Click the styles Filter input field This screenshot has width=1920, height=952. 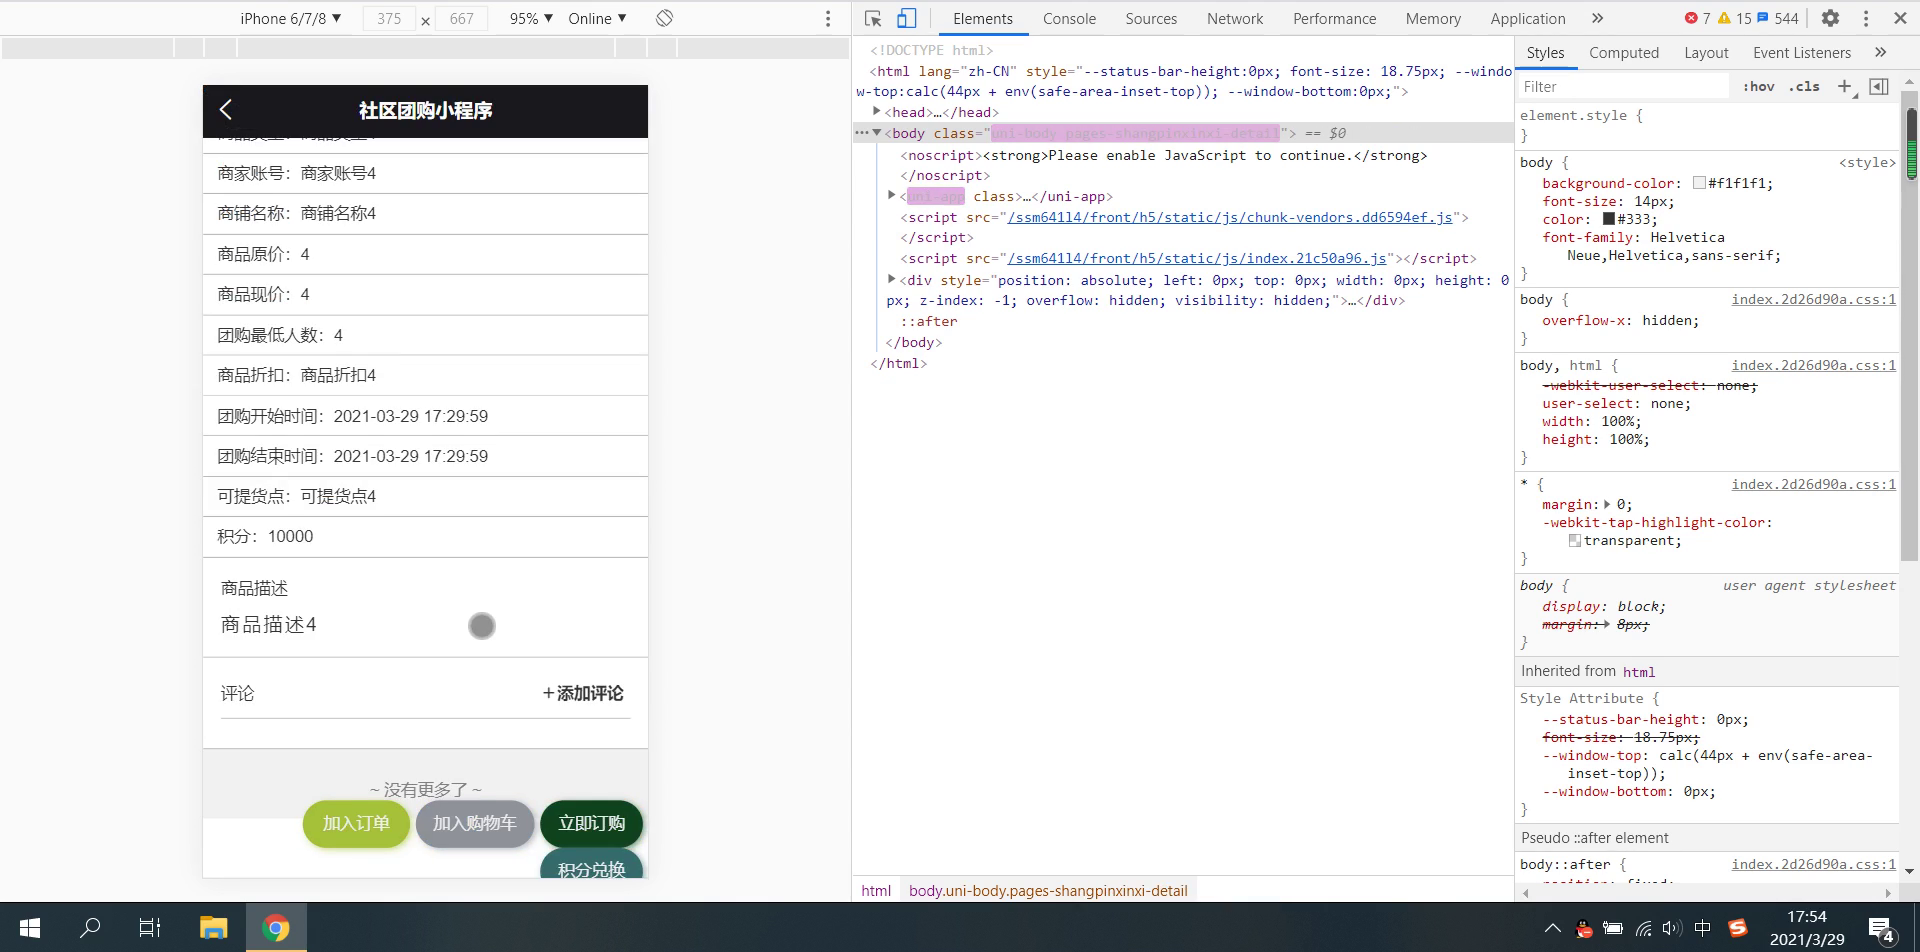click(x=1623, y=87)
